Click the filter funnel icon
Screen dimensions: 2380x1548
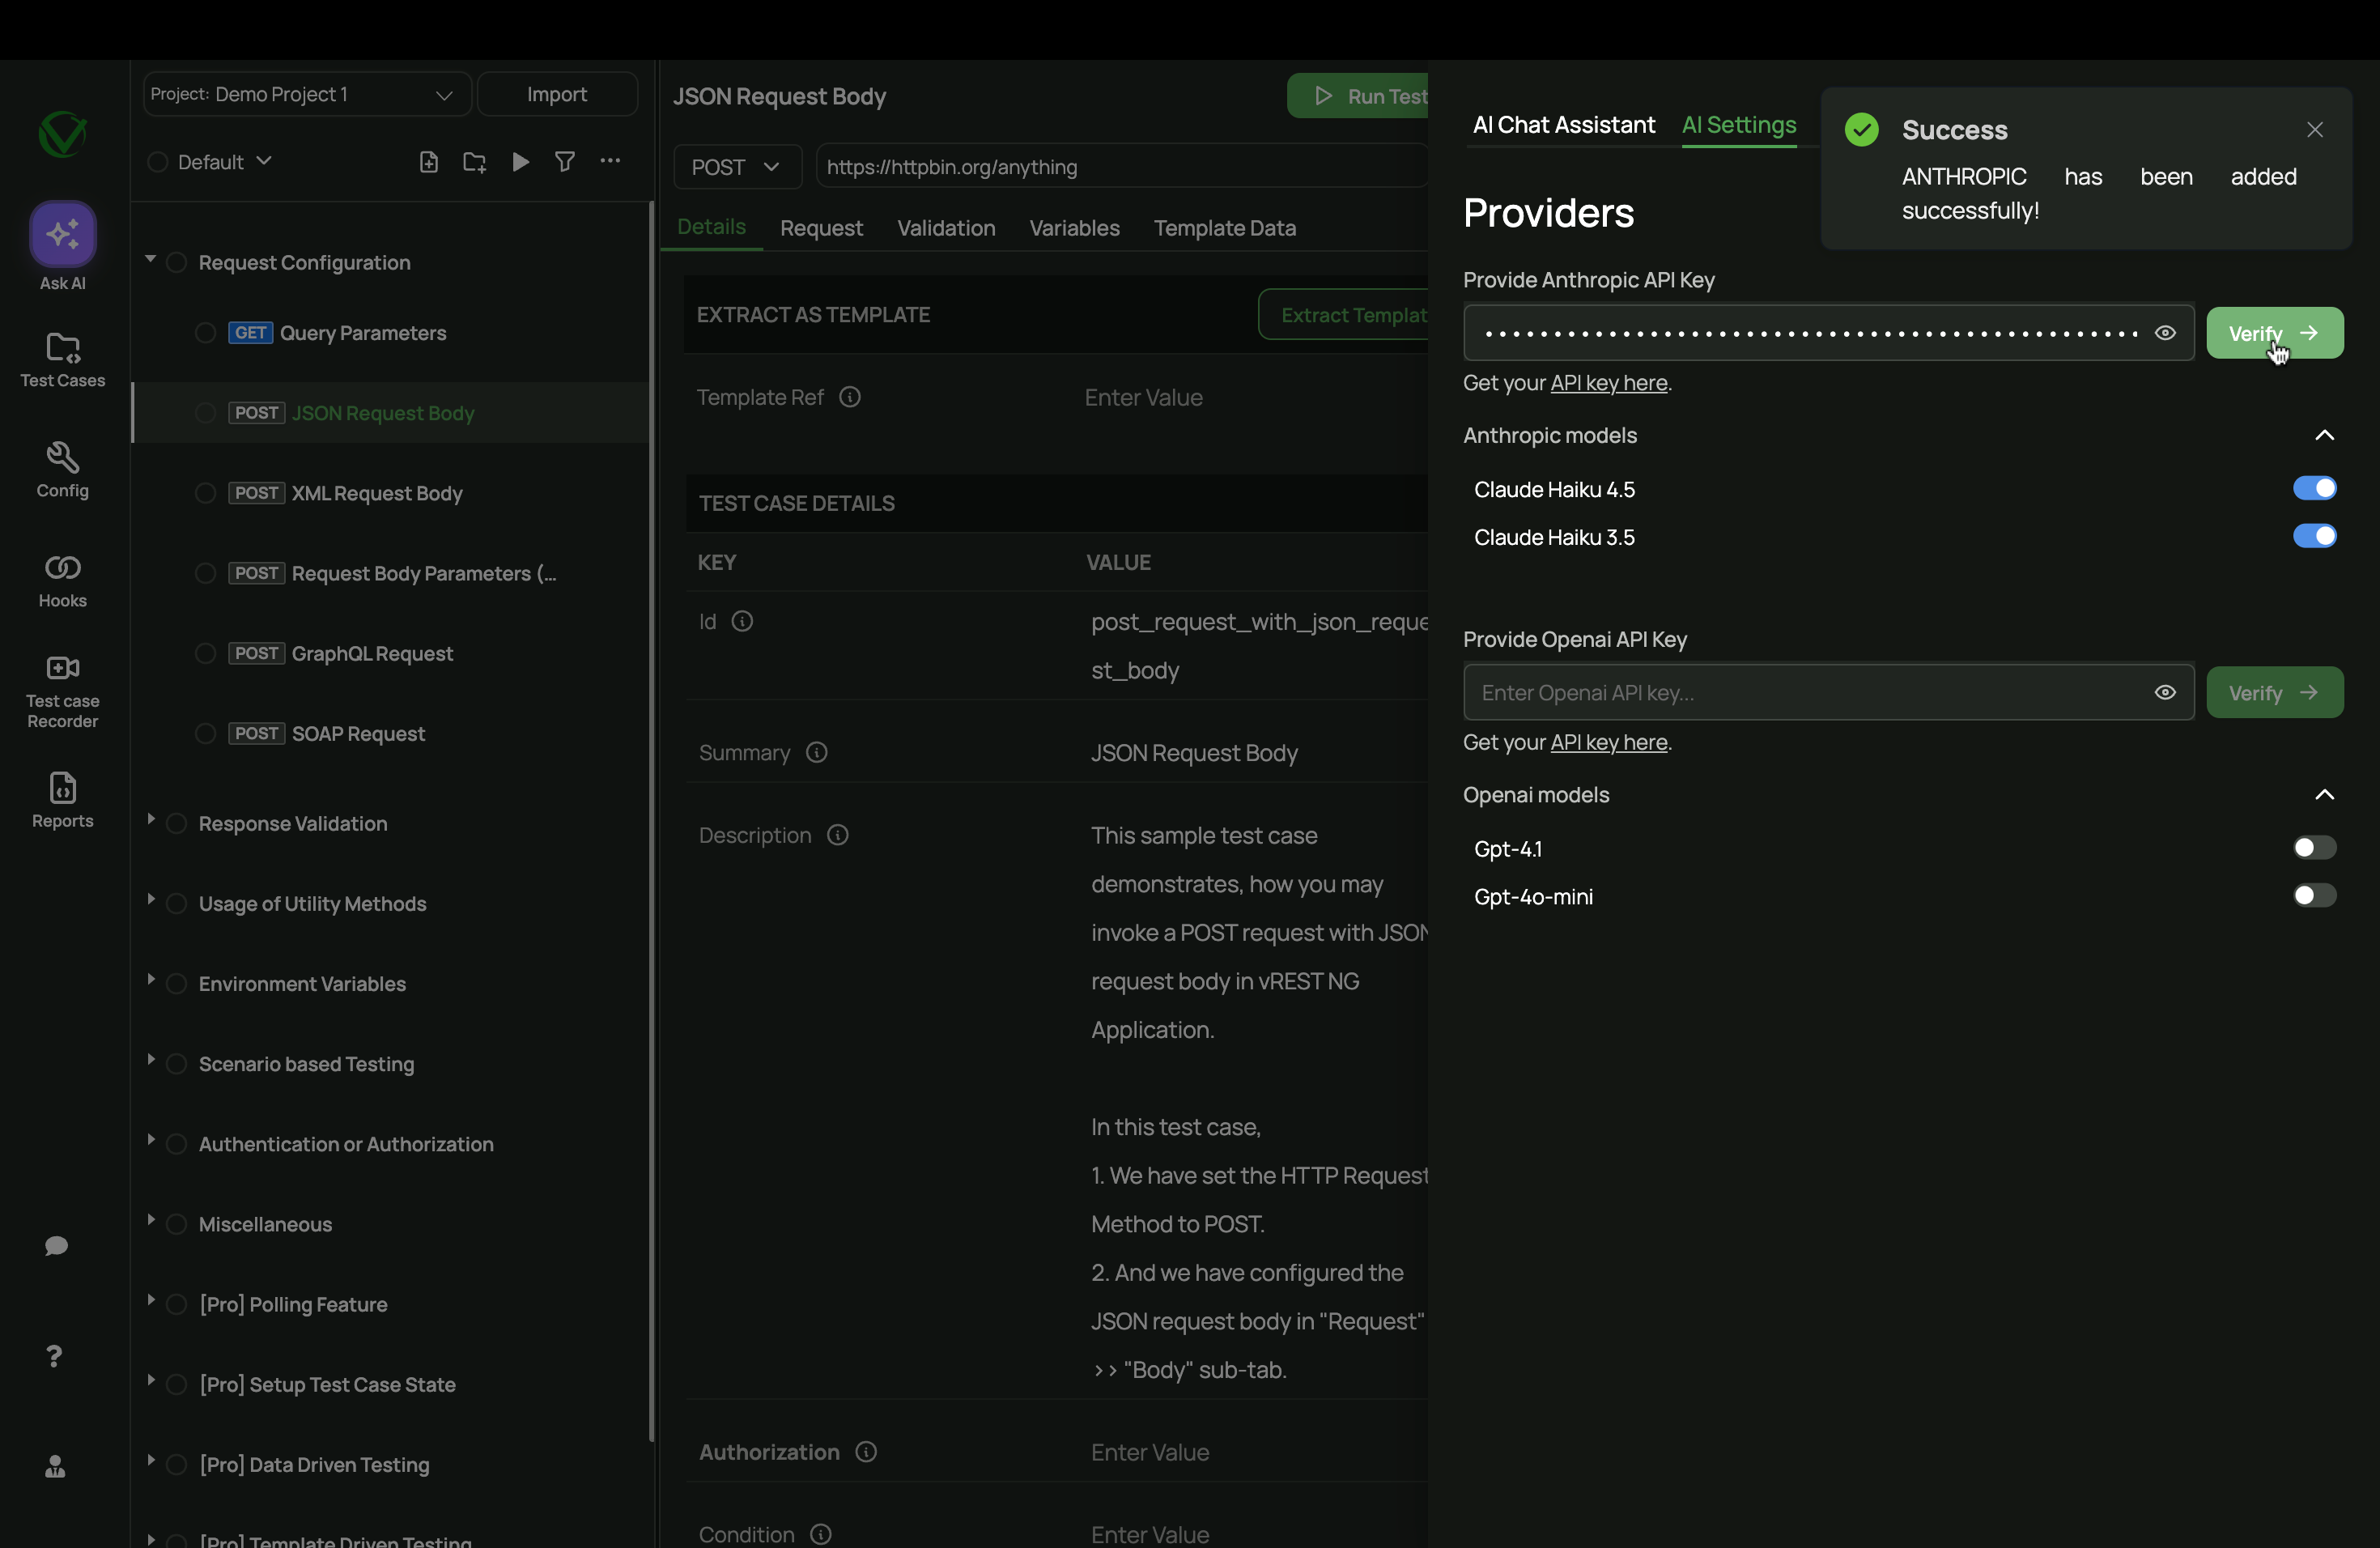point(565,162)
